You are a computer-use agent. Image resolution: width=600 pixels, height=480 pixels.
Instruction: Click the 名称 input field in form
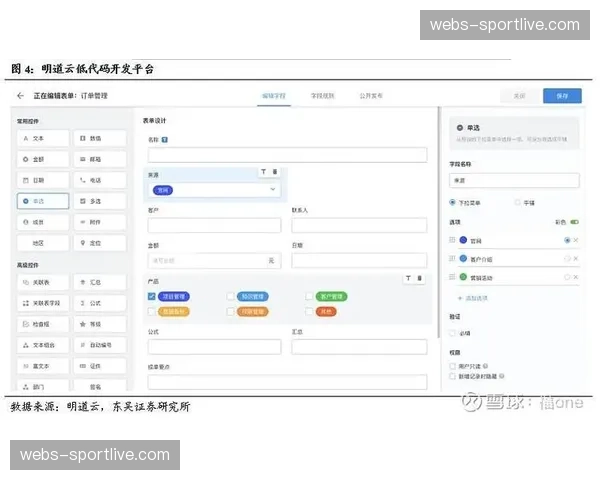(287, 155)
